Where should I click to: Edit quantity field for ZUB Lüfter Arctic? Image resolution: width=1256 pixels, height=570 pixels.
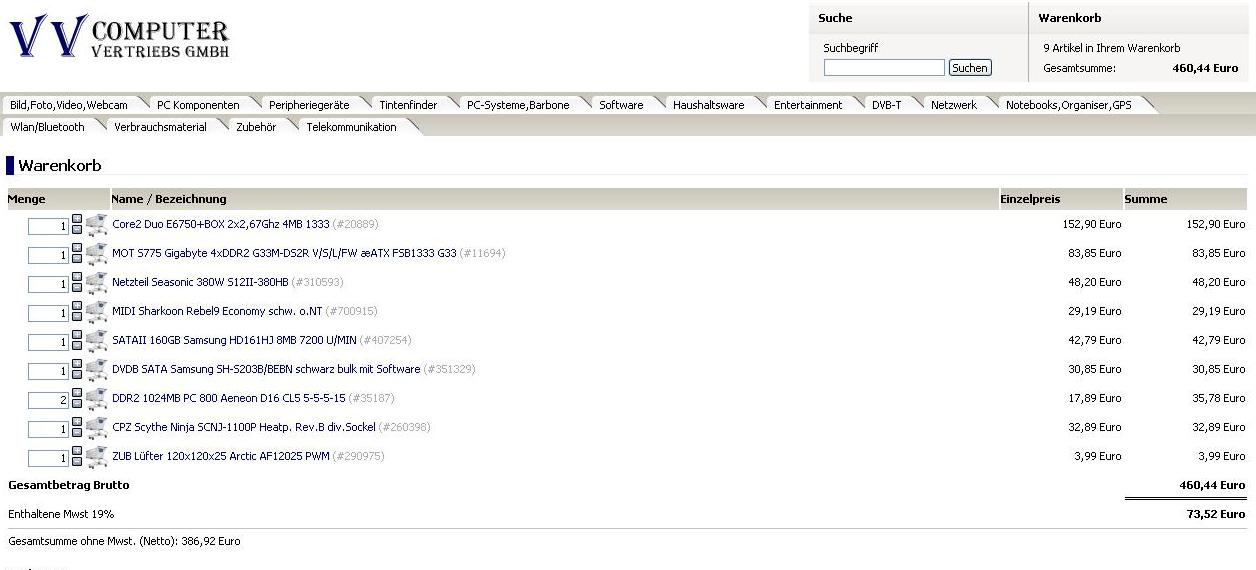point(48,459)
